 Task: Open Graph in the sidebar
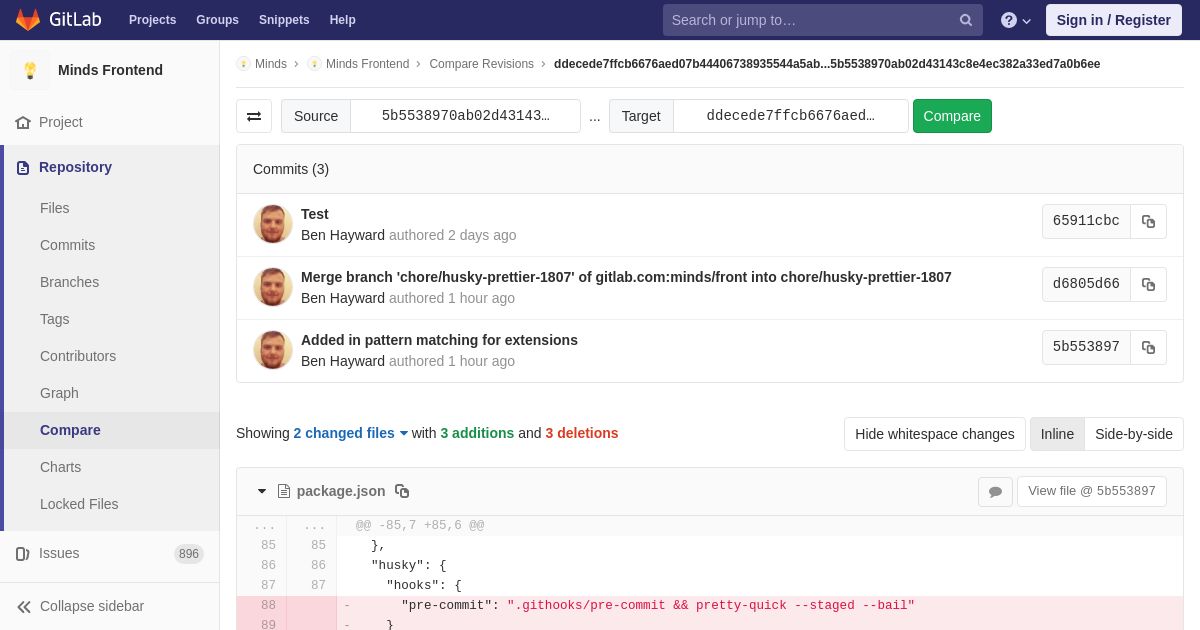click(x=59, y=393)
